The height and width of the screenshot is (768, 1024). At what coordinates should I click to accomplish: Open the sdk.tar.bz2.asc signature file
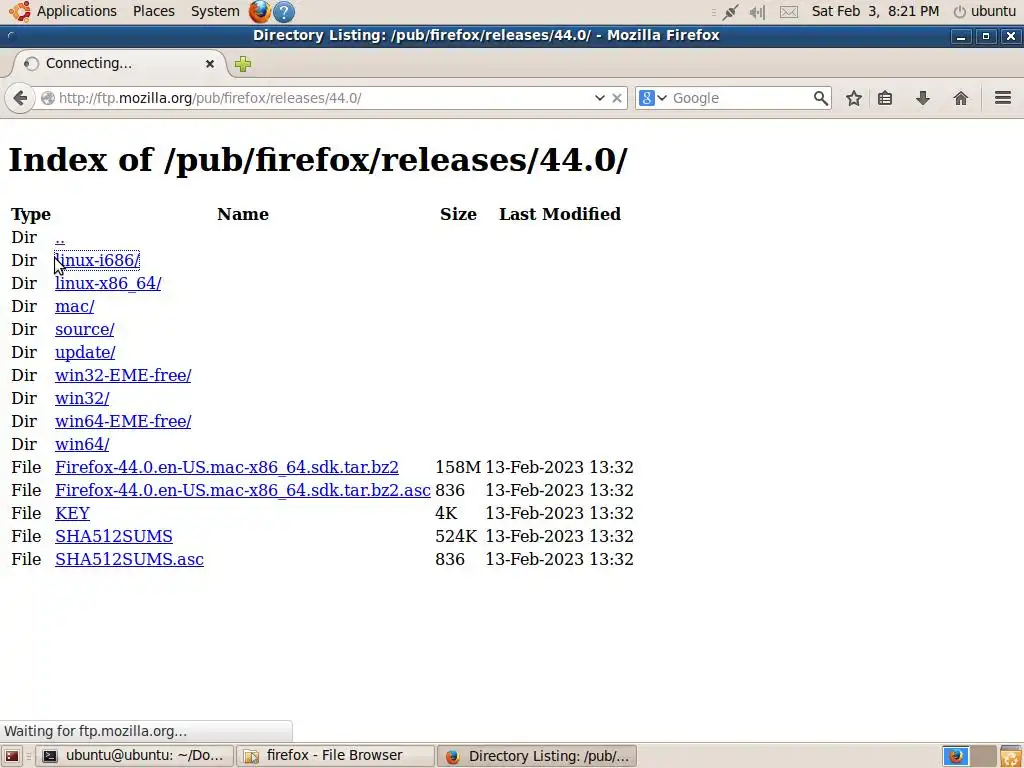click(x=242, y=490)
